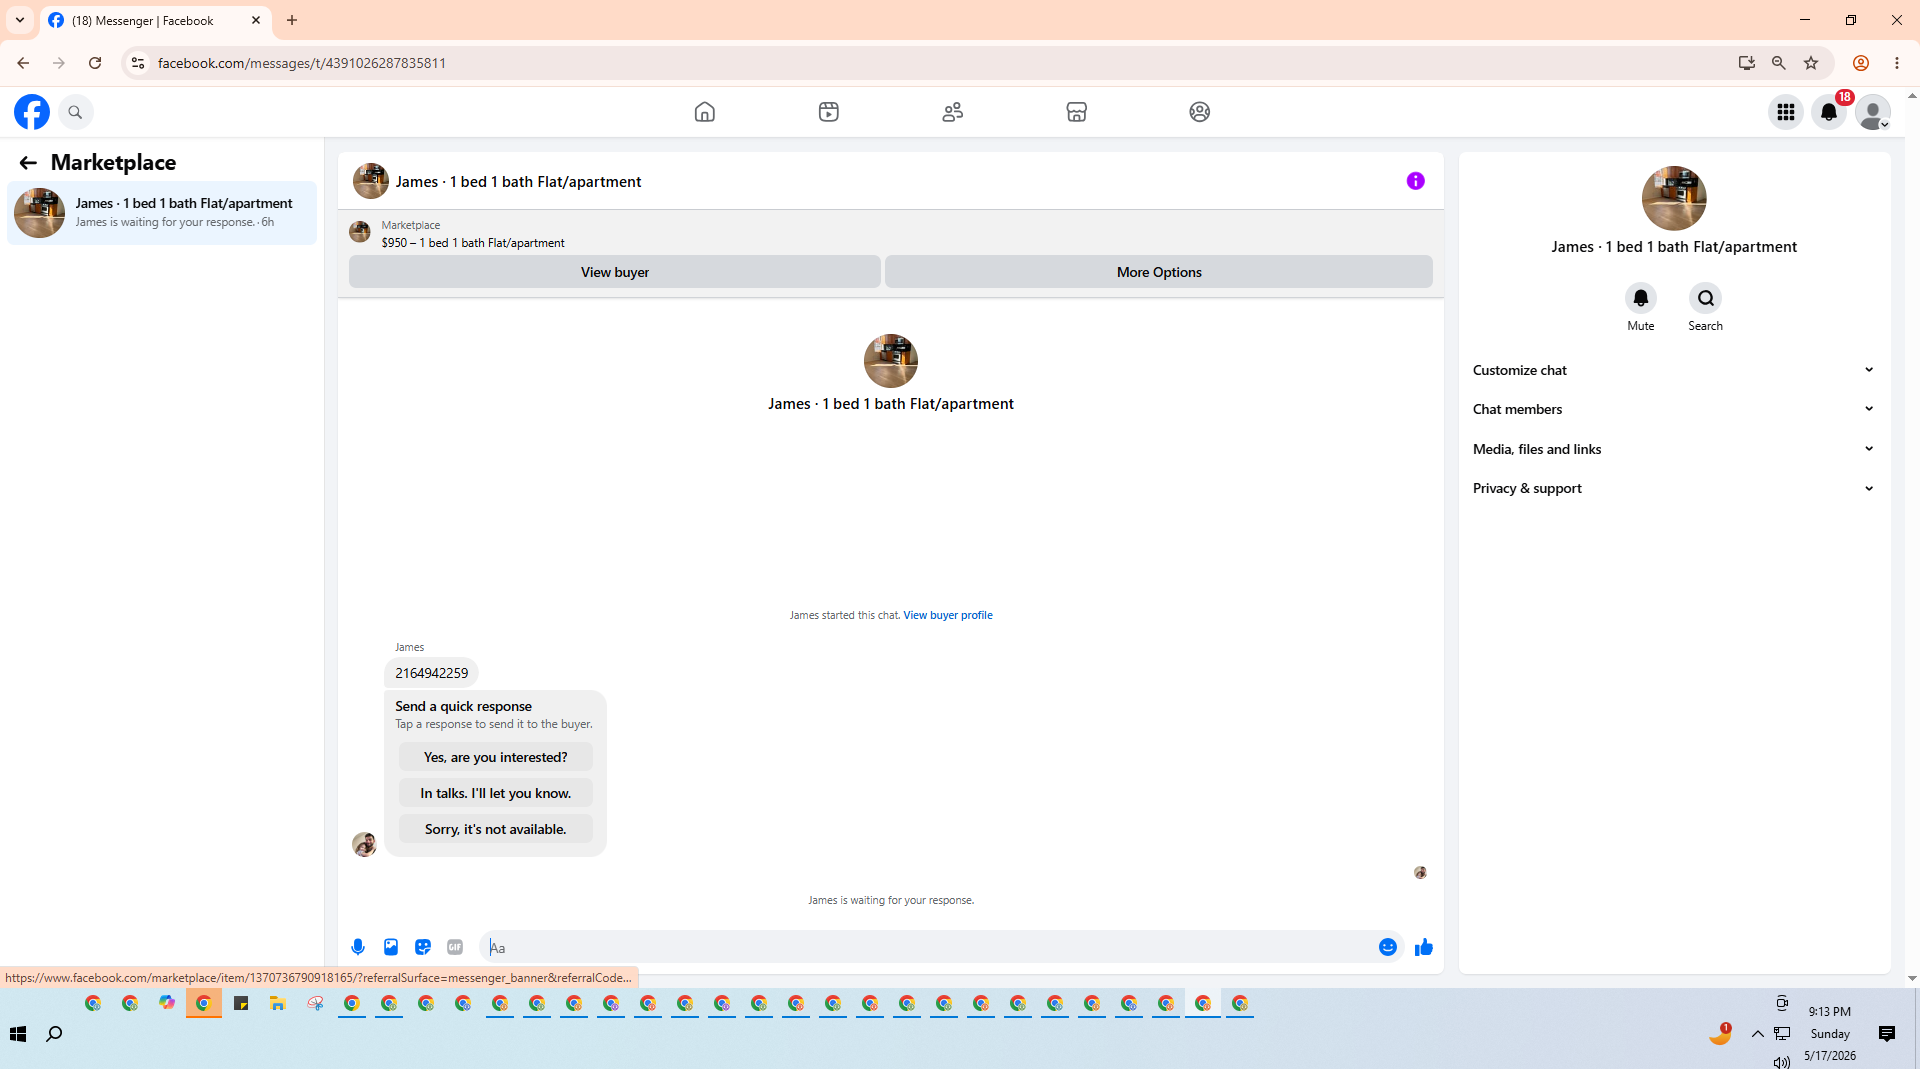Open the conversation information icon
The image size is (1920, 1069).
coord(1416,181)
